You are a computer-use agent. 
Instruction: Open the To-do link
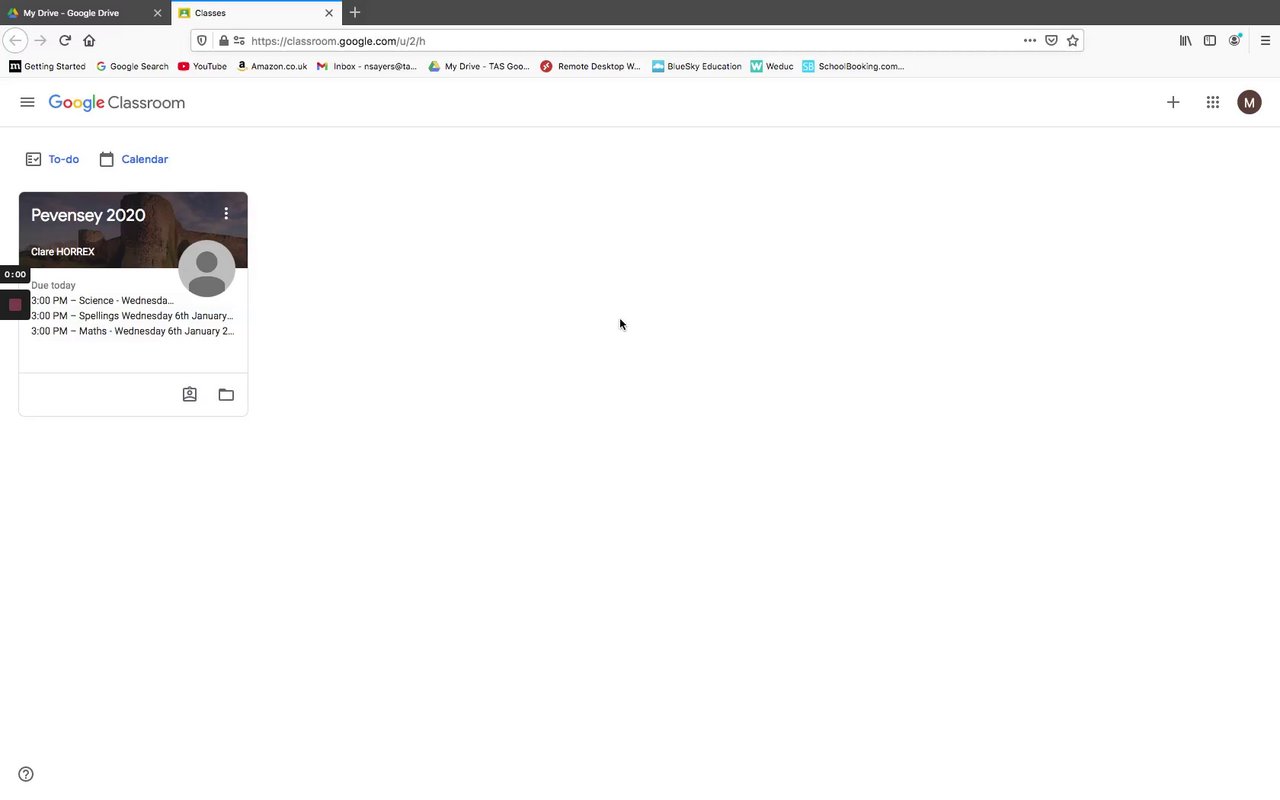tap(52, 159)
